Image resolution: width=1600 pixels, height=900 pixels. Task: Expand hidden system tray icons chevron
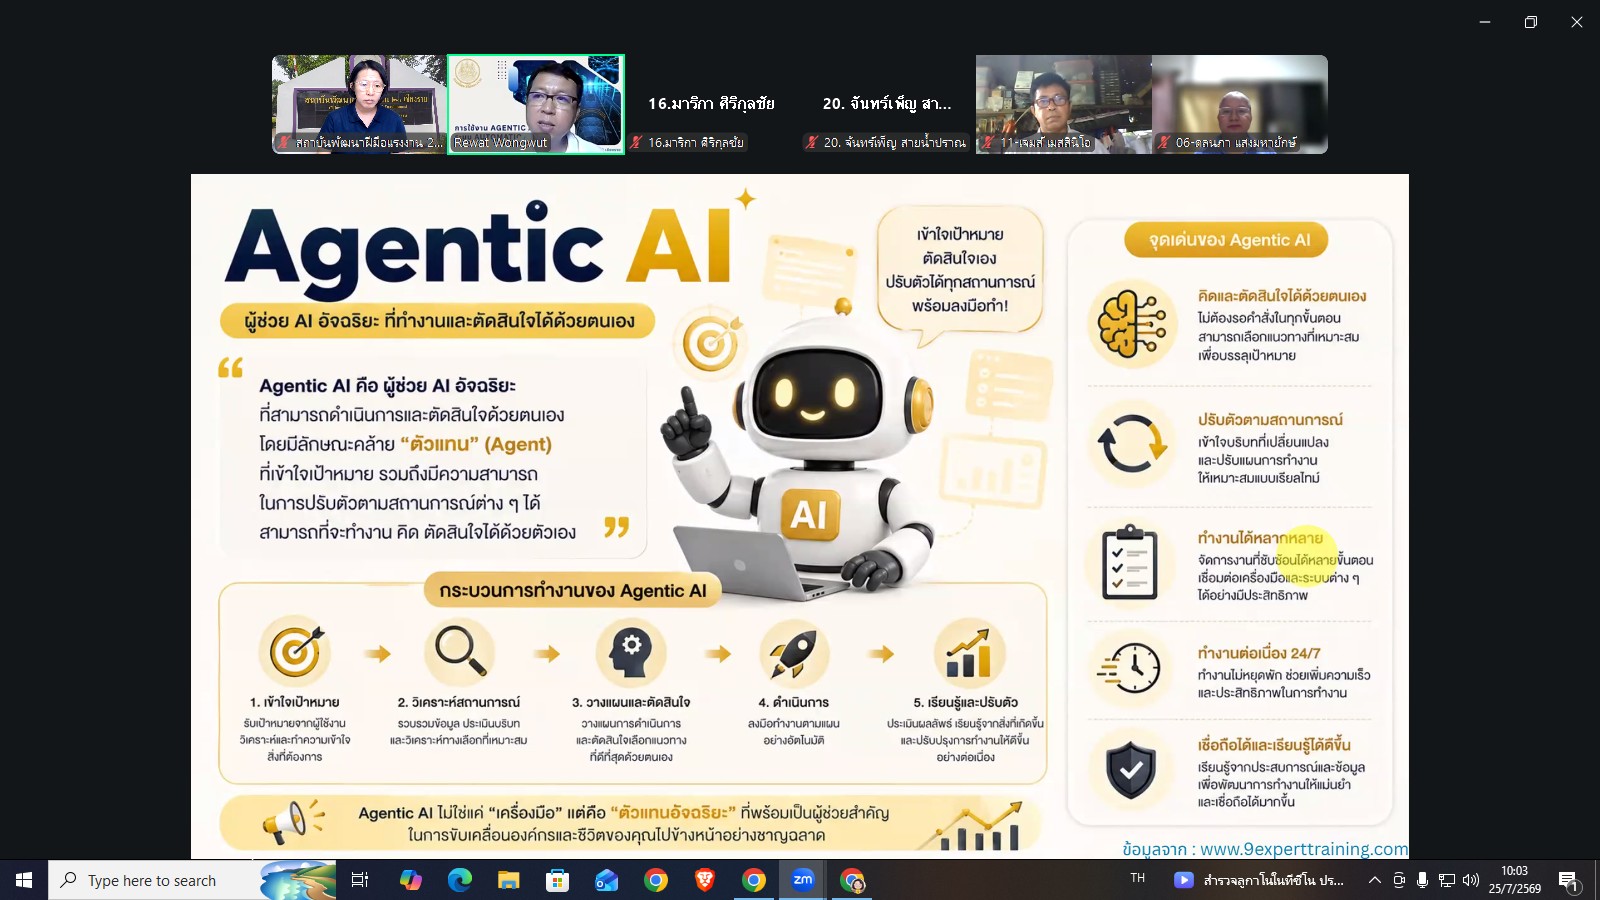[1375, 880]
